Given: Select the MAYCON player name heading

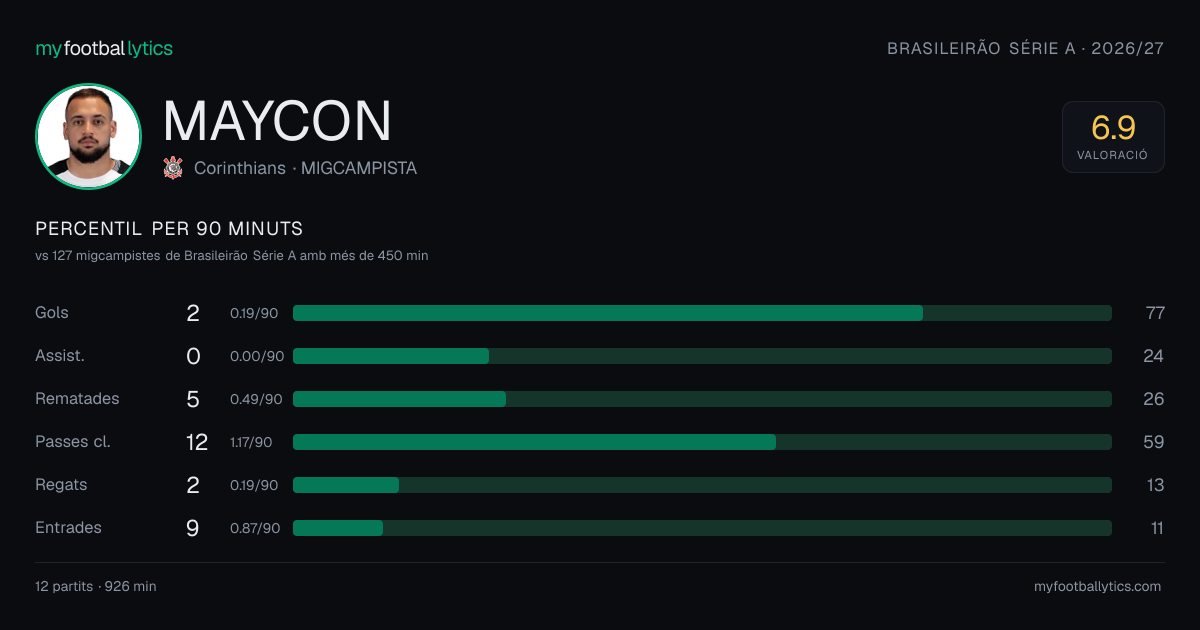Looking at the screenshot, I should click(277, 121).
